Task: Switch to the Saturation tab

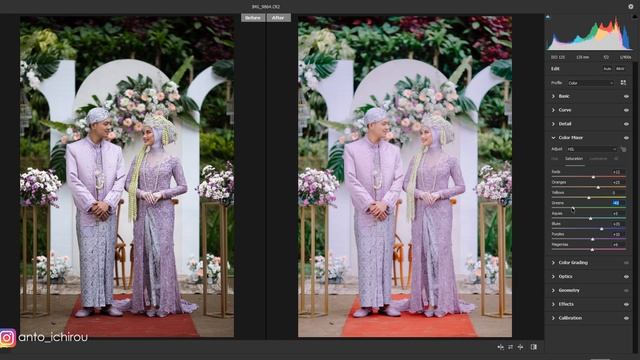Action: (x=574, y=159)
